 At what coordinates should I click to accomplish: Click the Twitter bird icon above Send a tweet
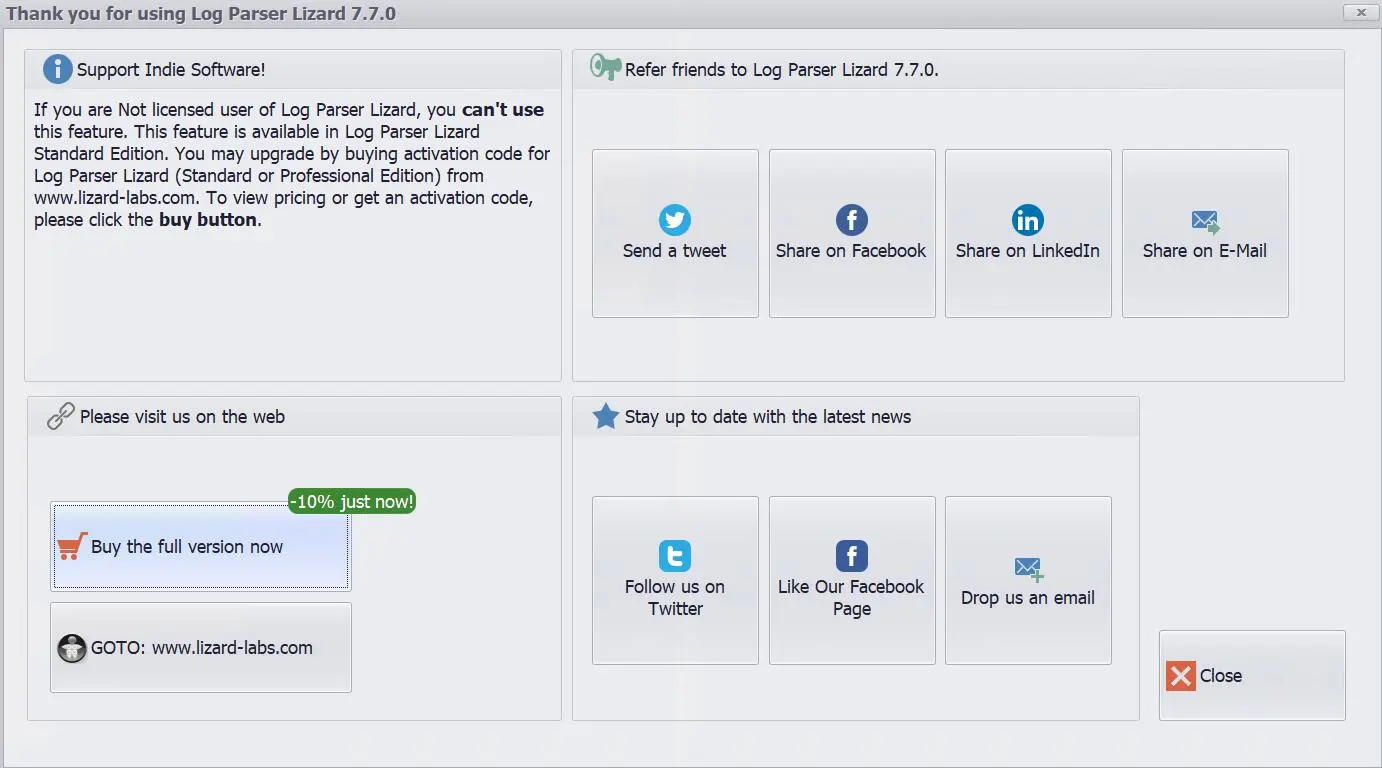[x=675, y=220]
